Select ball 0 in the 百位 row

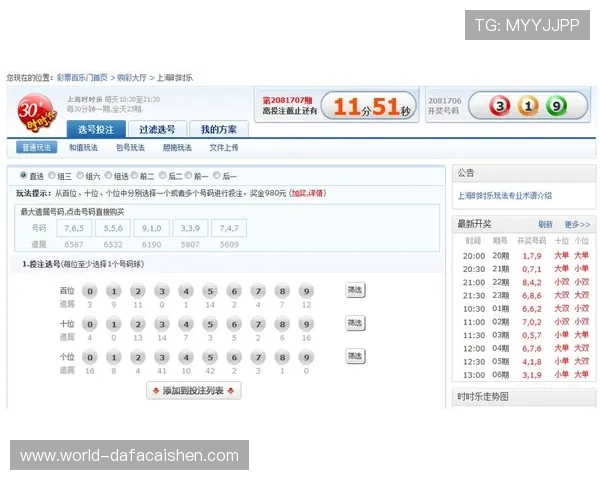tap(90, 291)
